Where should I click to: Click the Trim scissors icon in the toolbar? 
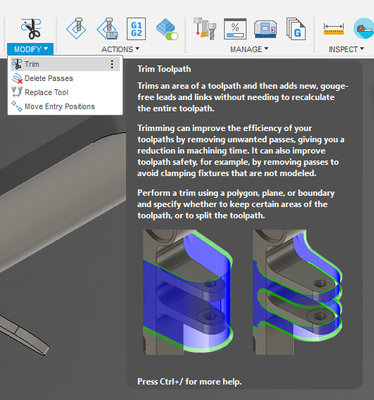(31, 29)
